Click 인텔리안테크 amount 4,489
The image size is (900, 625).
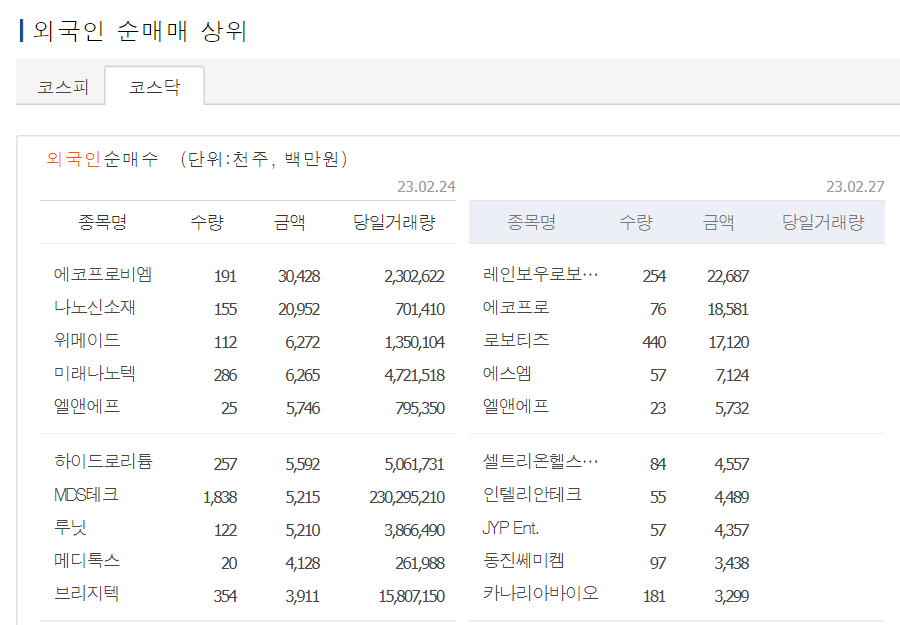coord(731,498)
